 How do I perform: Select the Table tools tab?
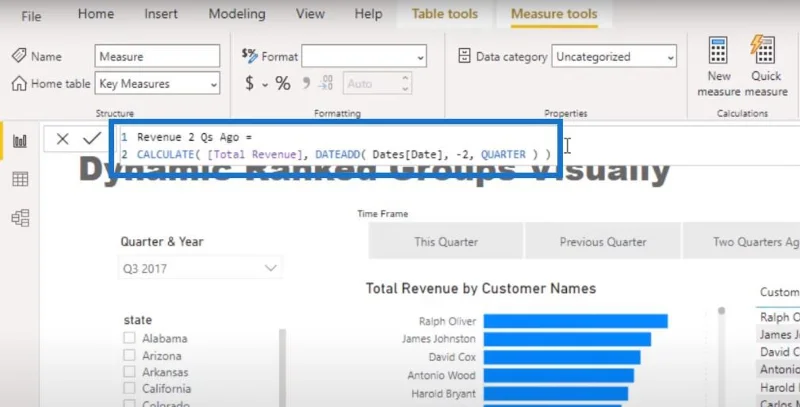pyautogui.click(x=444, y=14)
